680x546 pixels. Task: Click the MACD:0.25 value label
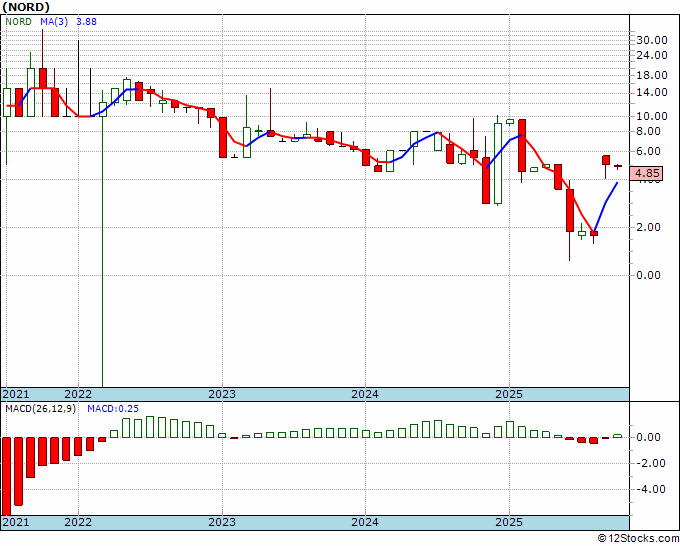113,409
